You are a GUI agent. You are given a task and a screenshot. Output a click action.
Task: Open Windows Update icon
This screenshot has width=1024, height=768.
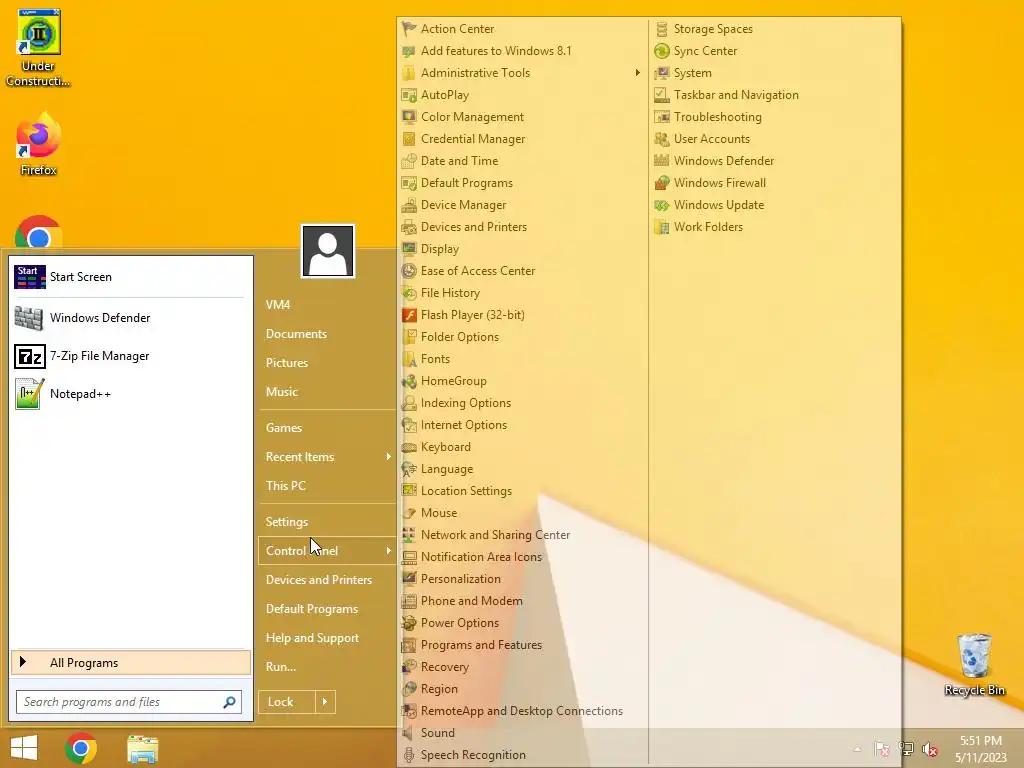tap(662, 205)
